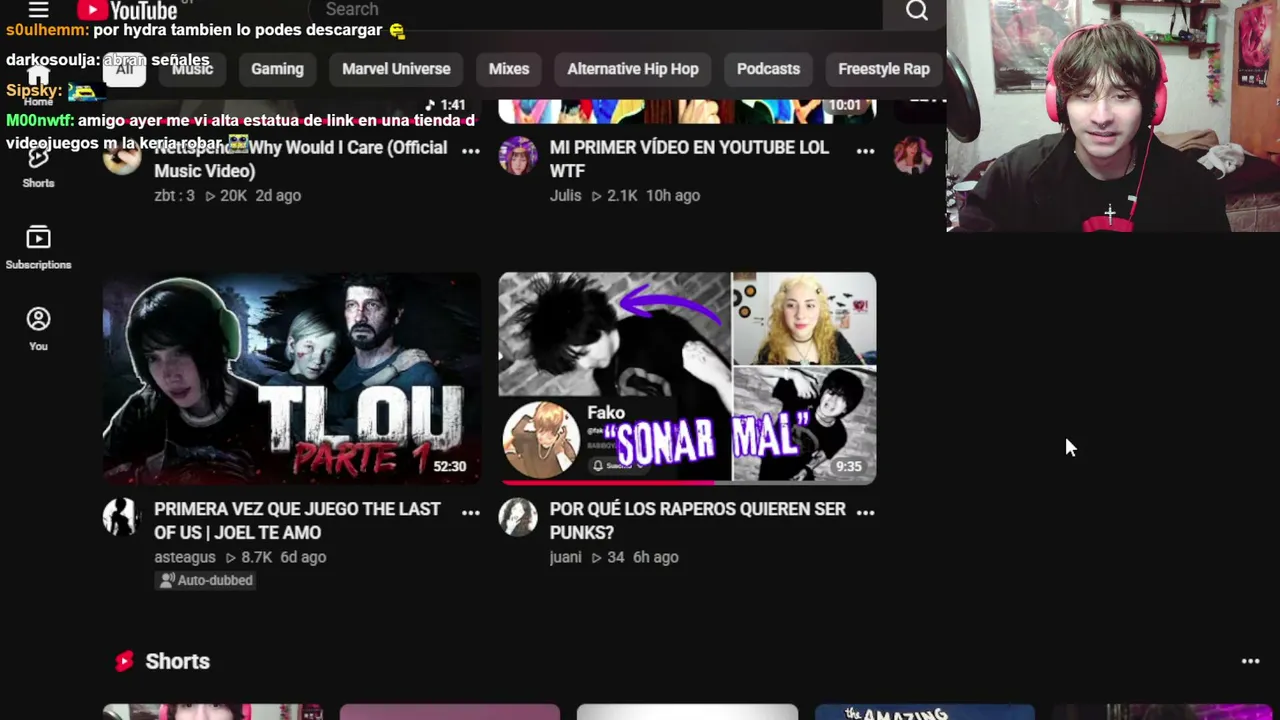Open the "SONAR MAL" video thumbnail

point(687,378)
